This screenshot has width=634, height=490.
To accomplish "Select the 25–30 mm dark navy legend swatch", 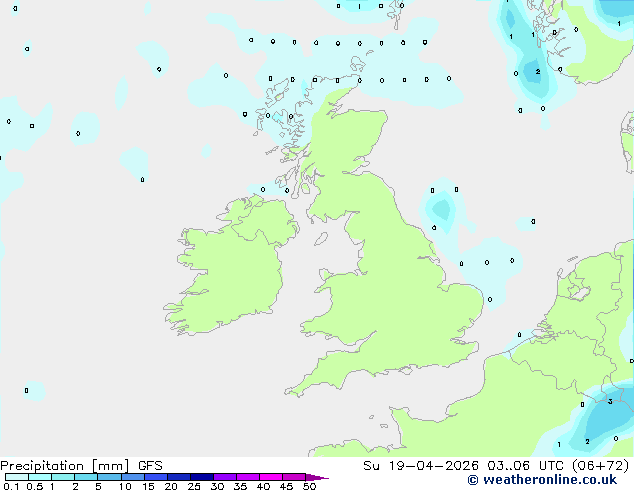I will click(202, 477).
